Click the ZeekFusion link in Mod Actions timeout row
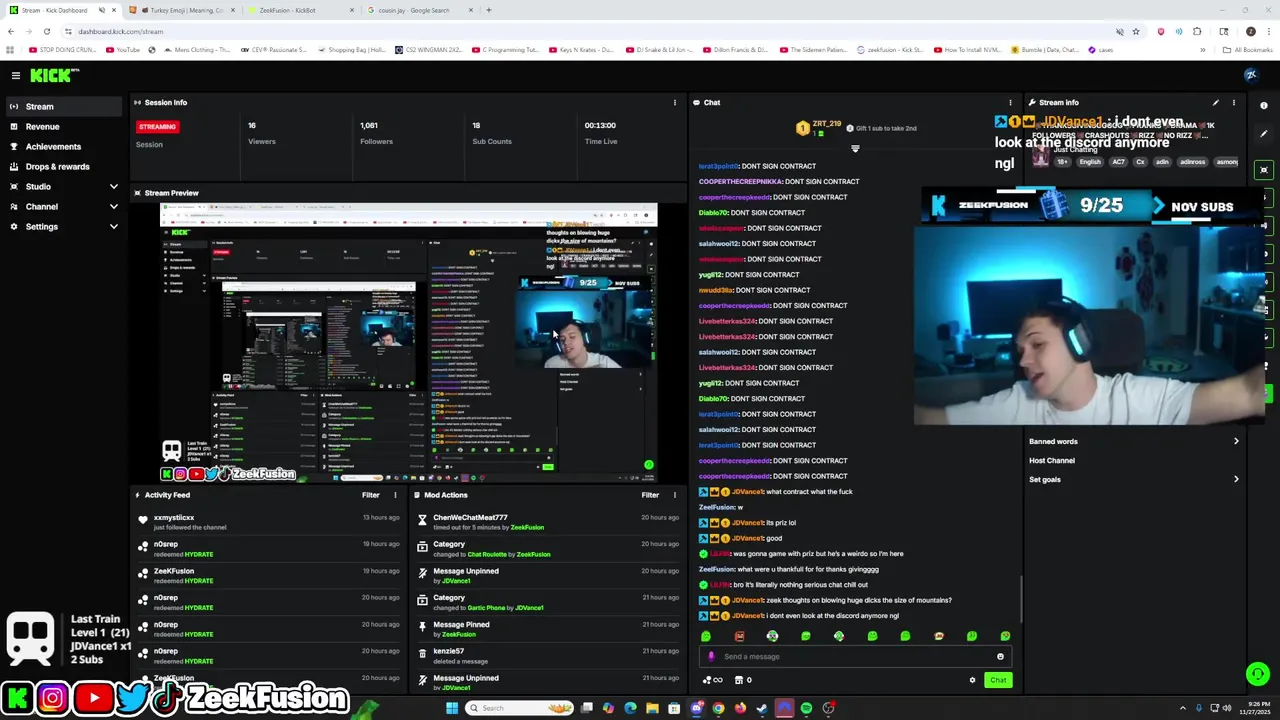 coord(527,528)
